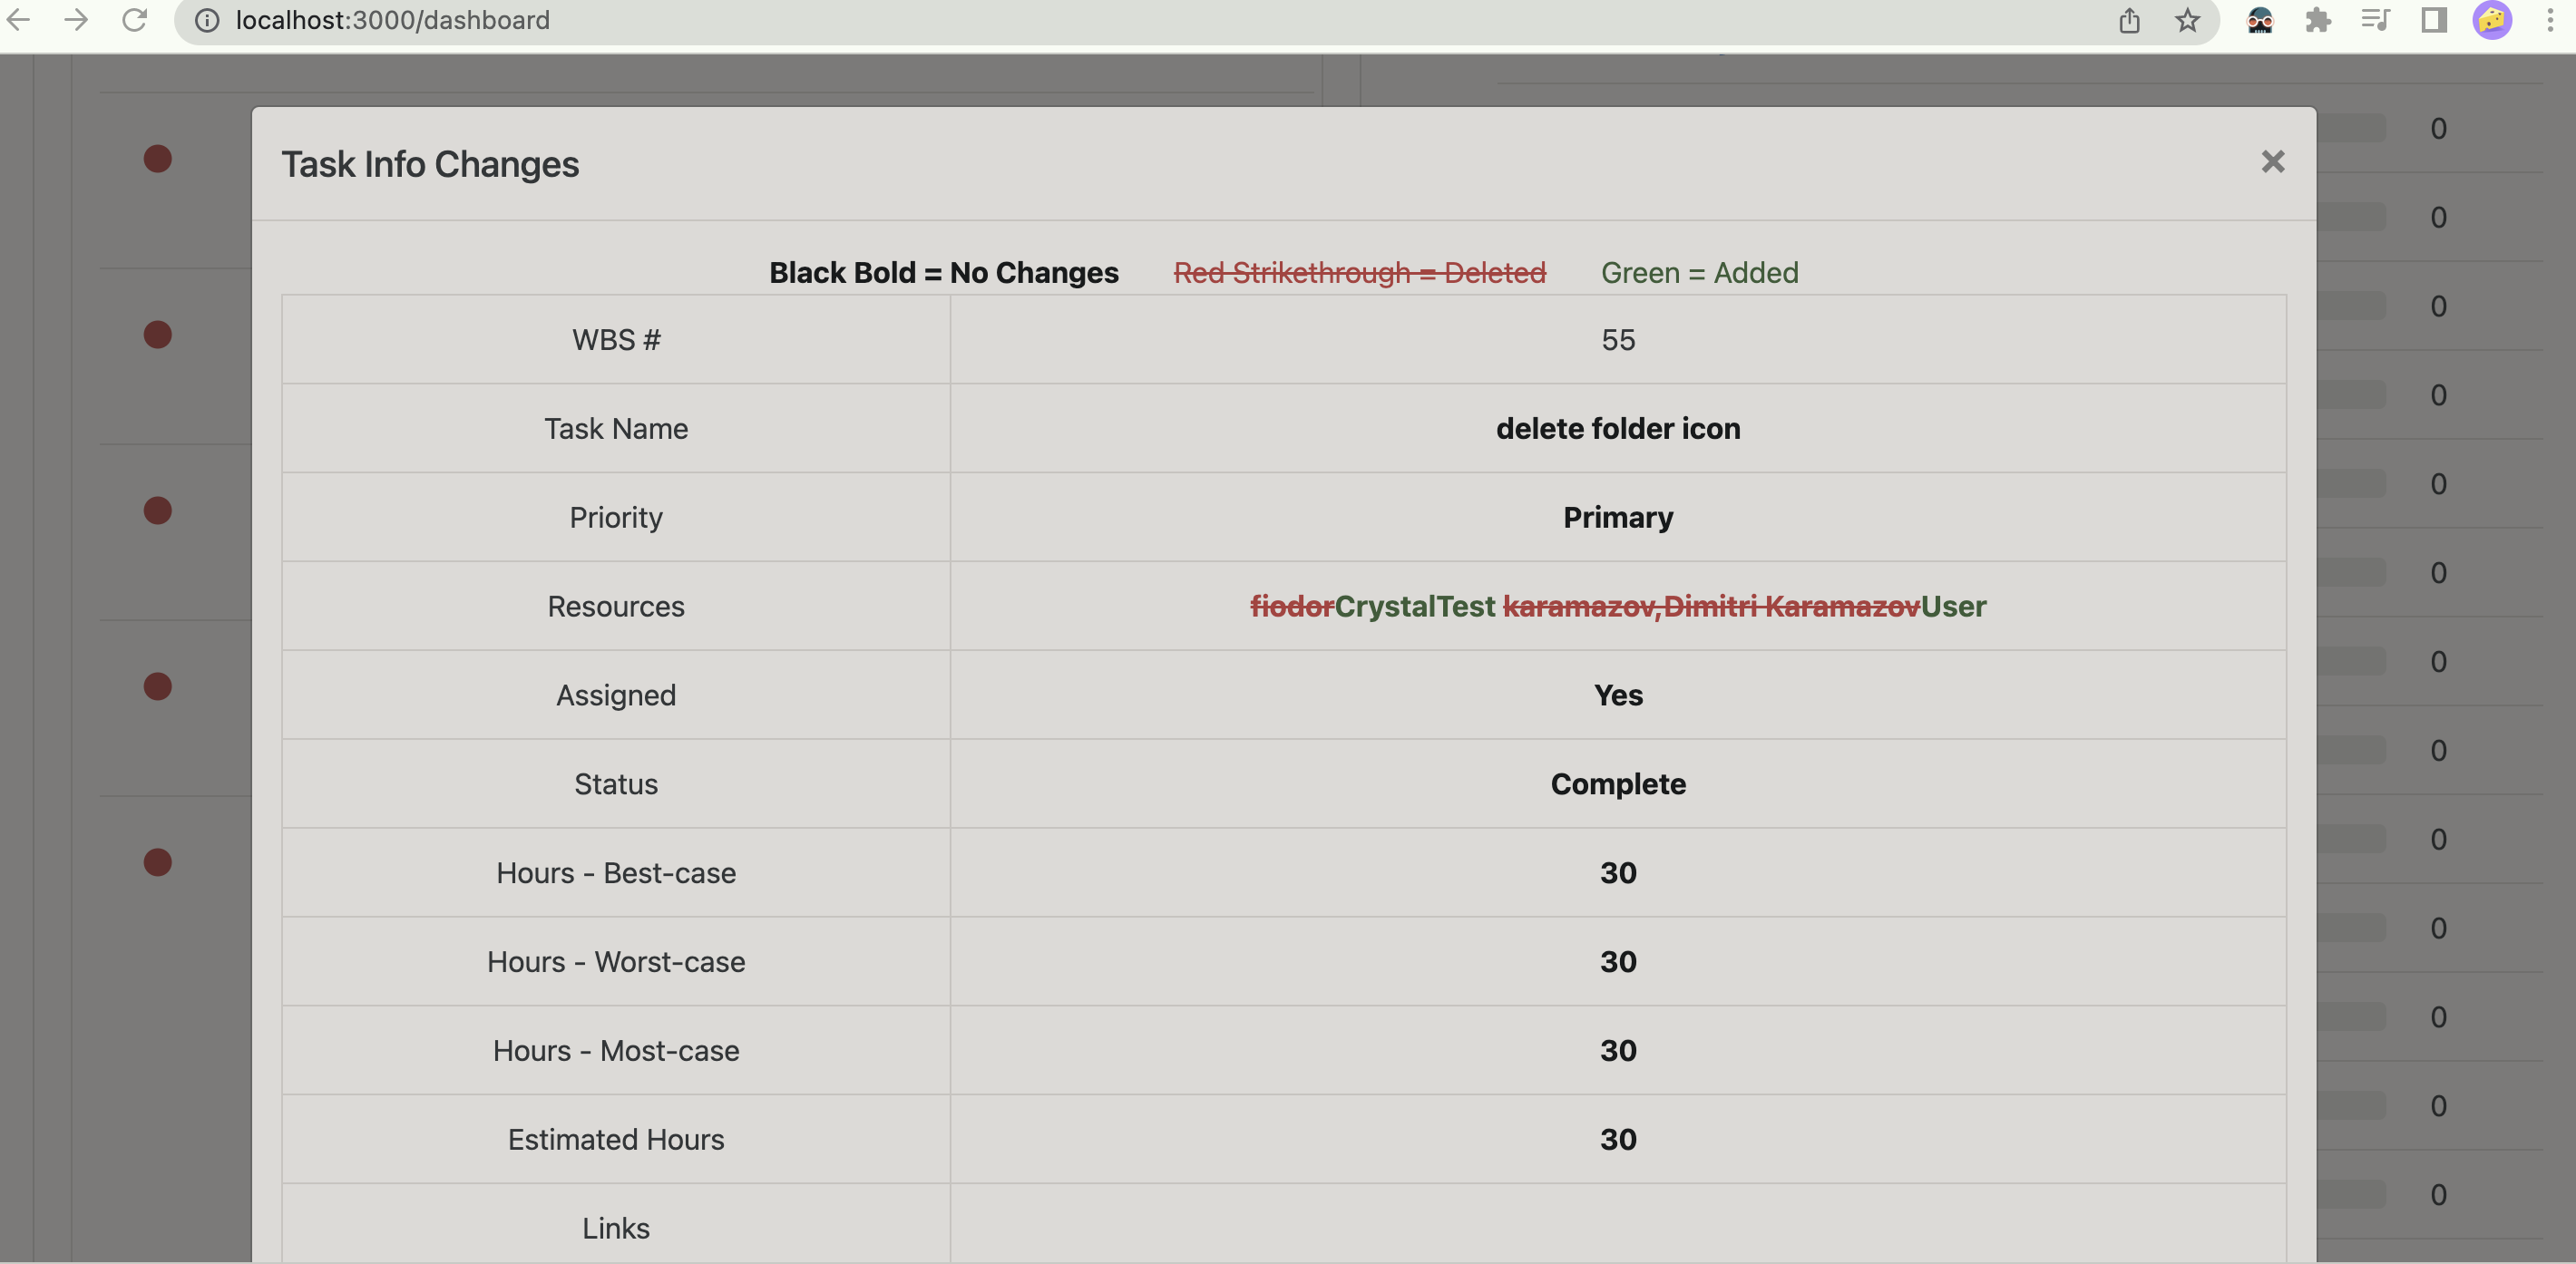Open Chrome three-dot menu

point(2549,20)
